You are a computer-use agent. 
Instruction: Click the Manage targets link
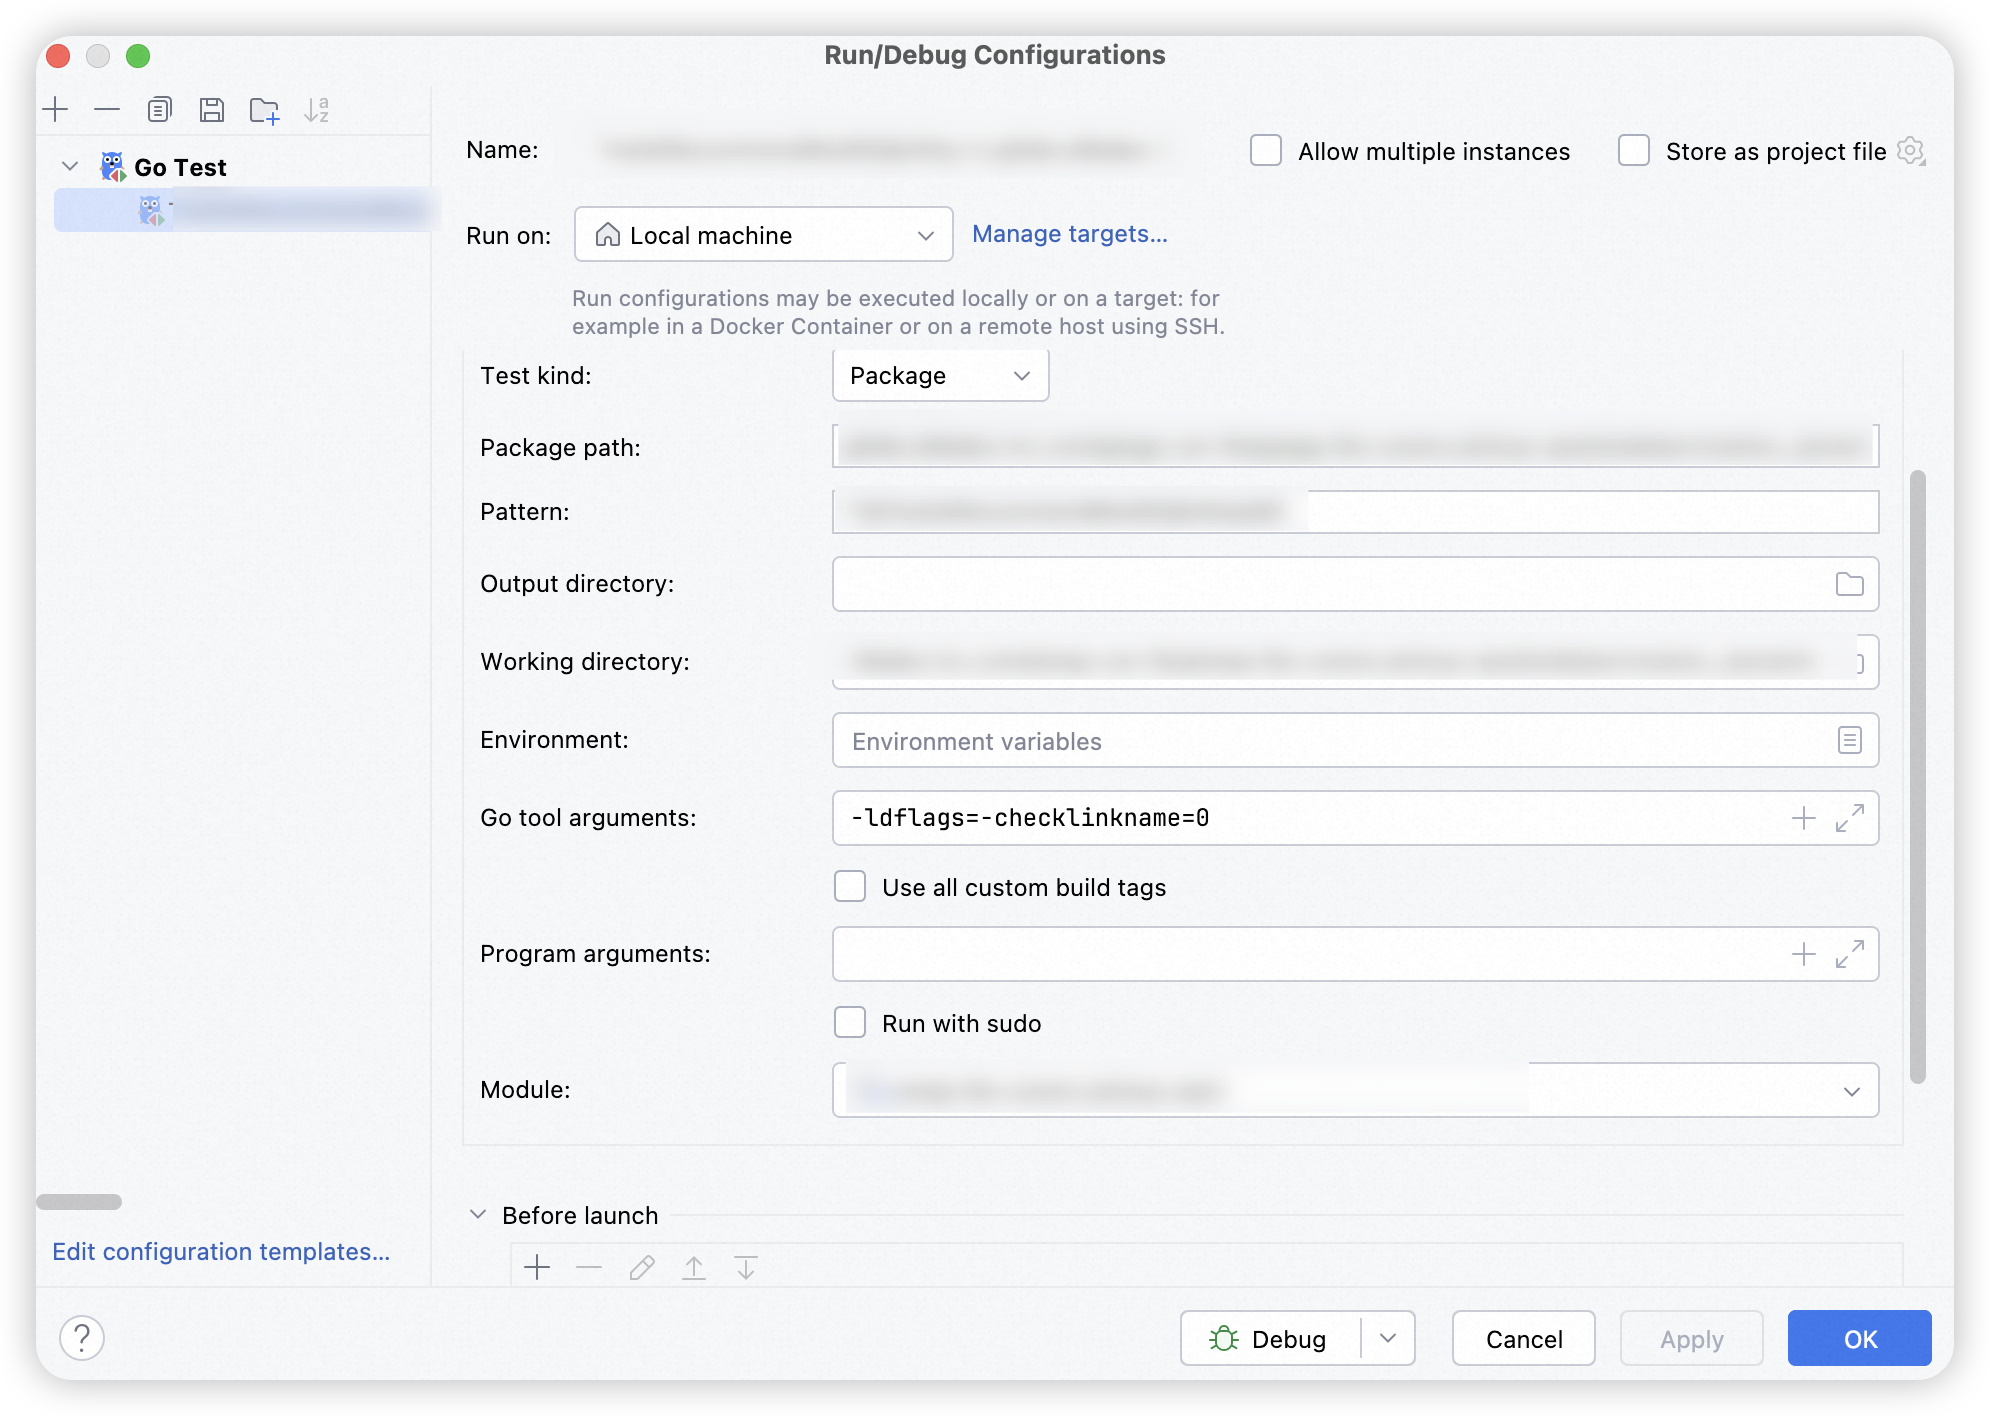pos(1069,234)
